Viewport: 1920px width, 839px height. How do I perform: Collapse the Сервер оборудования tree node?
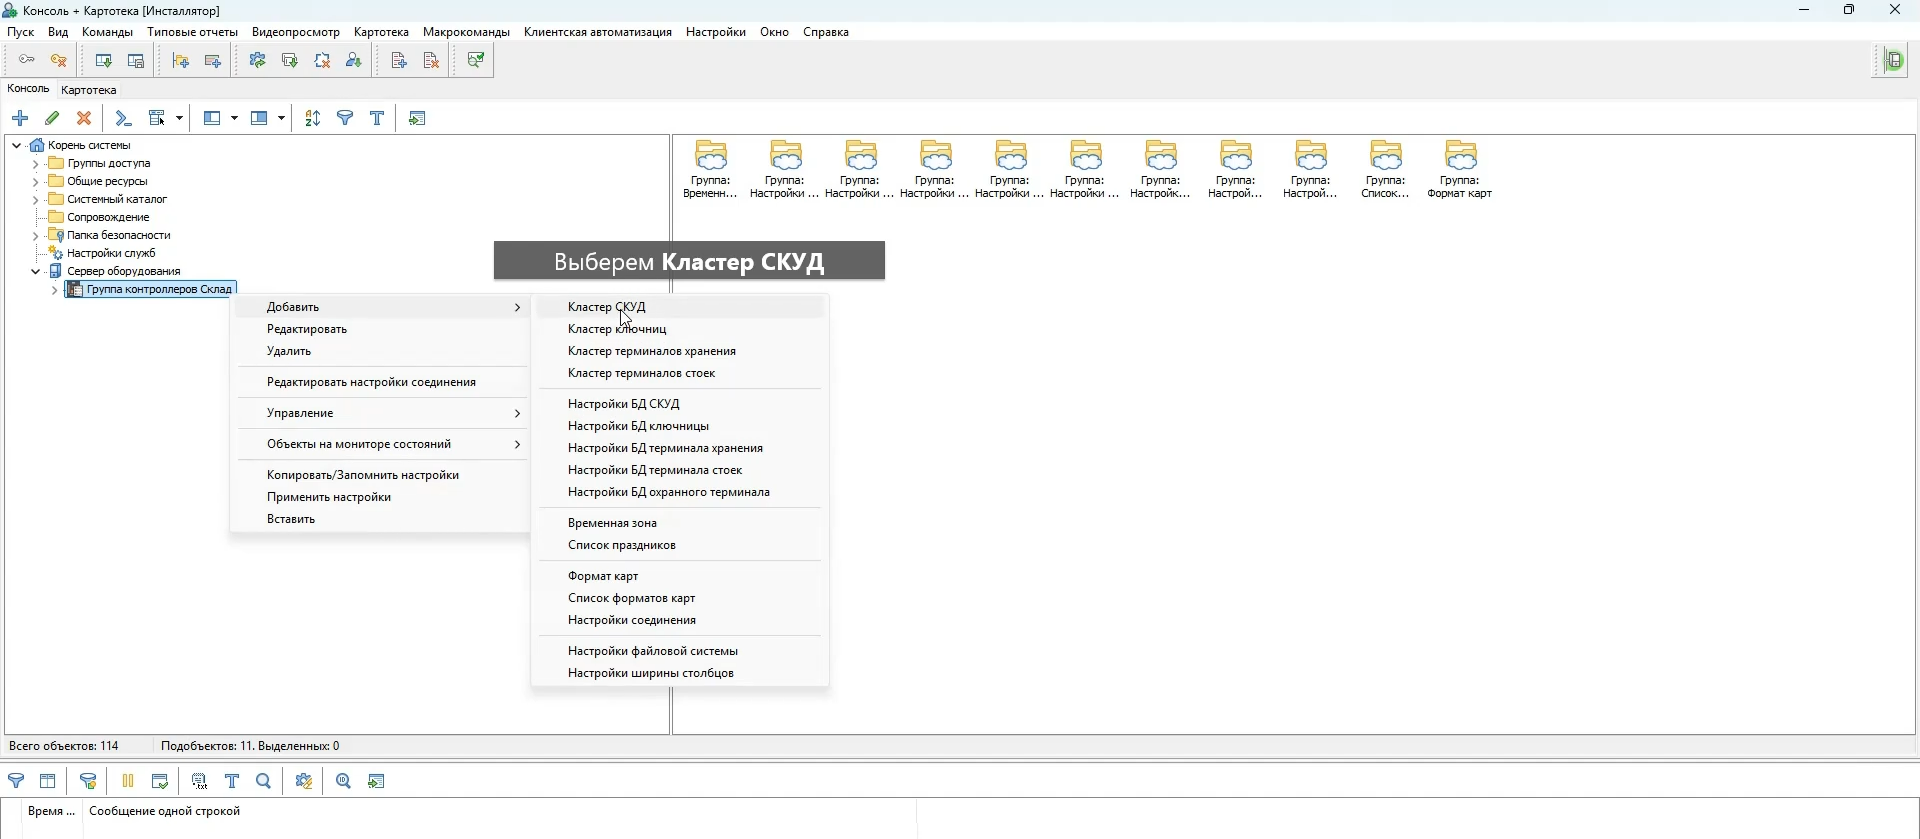35,272
